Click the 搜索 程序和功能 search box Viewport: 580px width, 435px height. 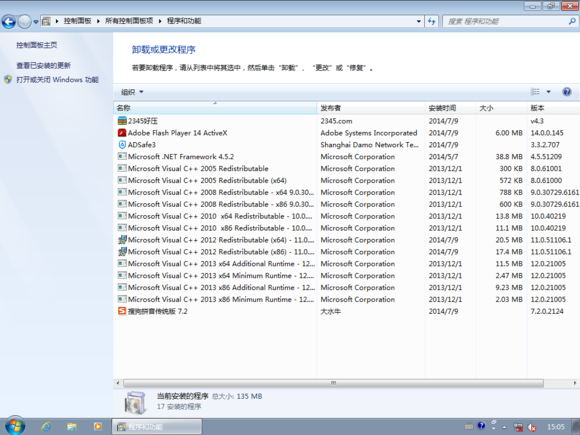coord(505,21)
